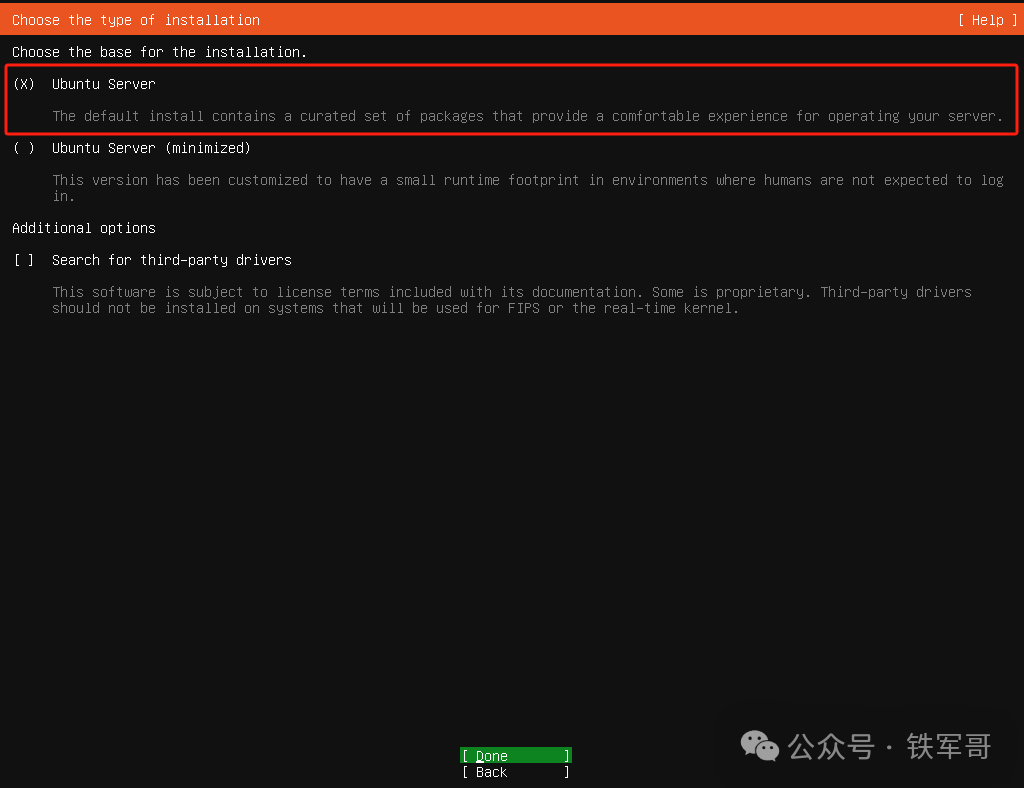Click the 'Ubuntu Server' label text
Image resolution: width=1024 pixels, height=788 pixels.
point(104,84)
